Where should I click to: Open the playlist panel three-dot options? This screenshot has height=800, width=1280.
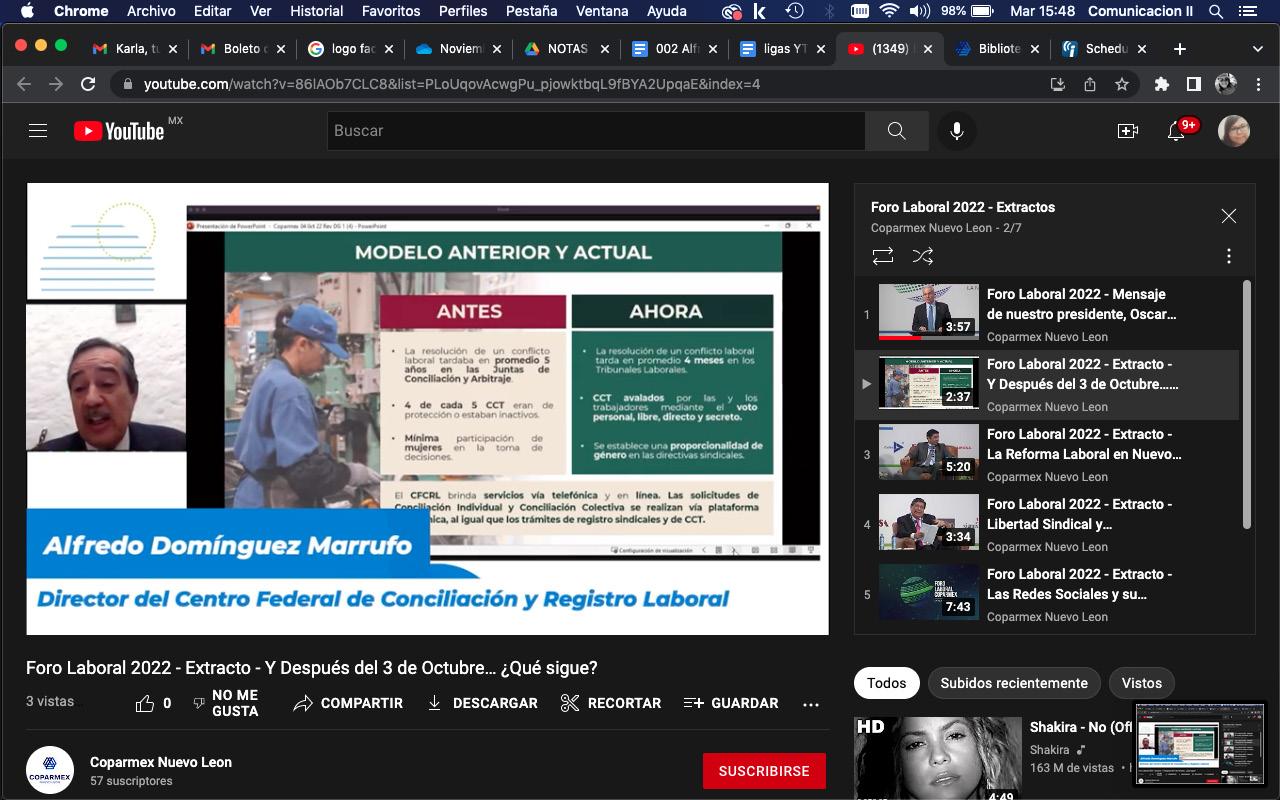(x=1229, y=256)
